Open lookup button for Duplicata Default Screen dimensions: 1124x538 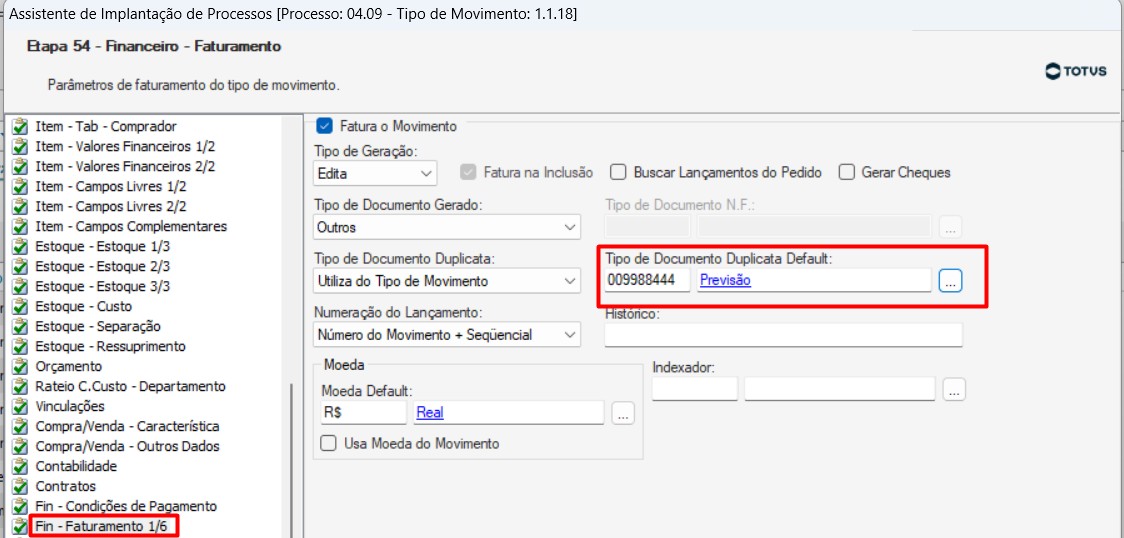click(951, 282)
